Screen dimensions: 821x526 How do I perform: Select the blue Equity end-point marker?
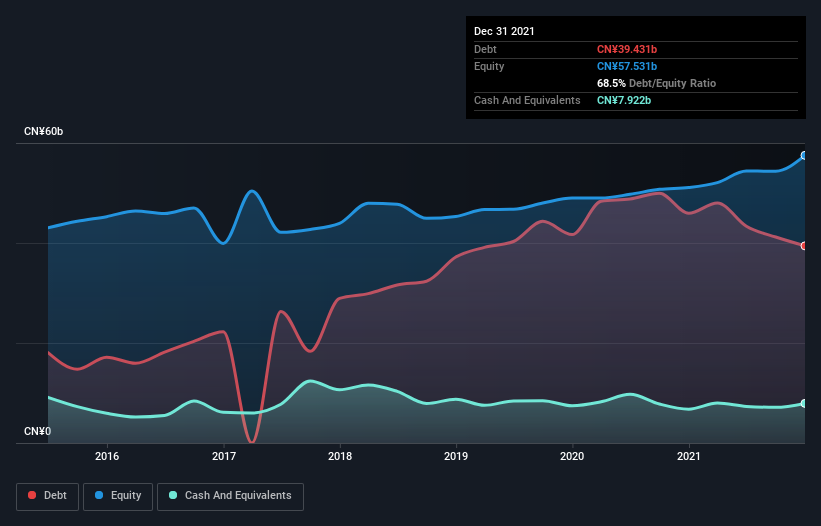[x=804, y=155]
